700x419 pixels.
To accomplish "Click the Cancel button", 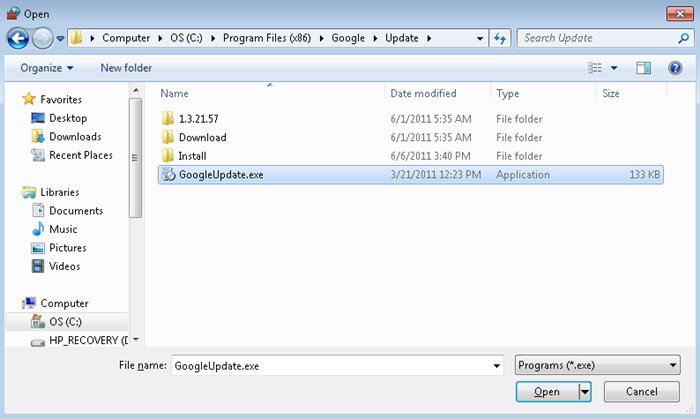I will (642, 392).
